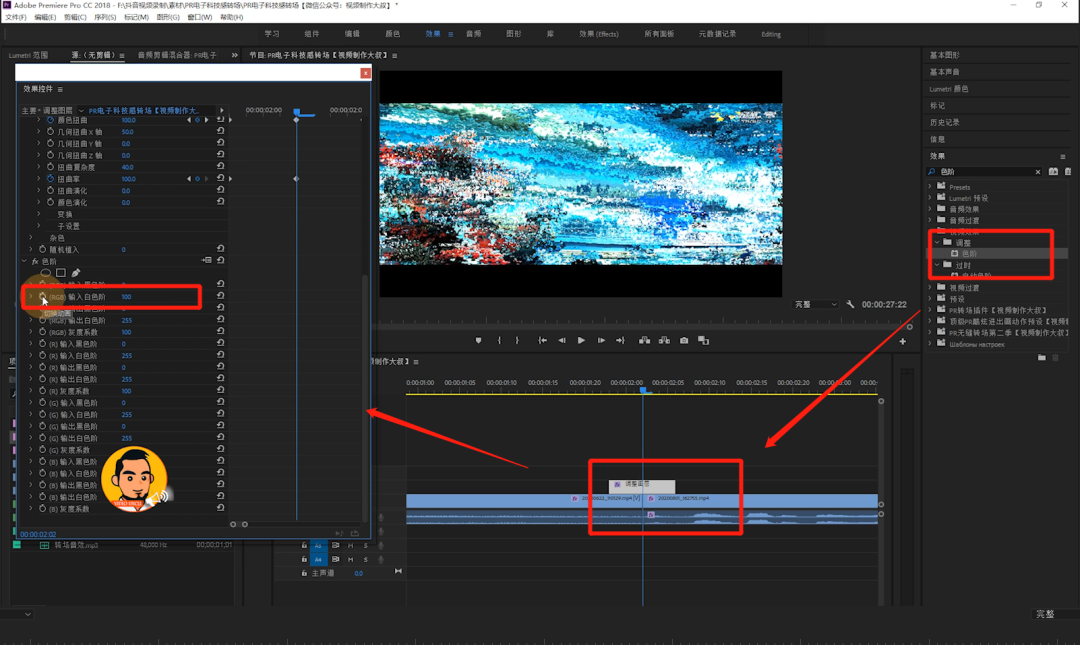
Task: Click the Lift button in Program monitor
Action: tap(645, 340)
